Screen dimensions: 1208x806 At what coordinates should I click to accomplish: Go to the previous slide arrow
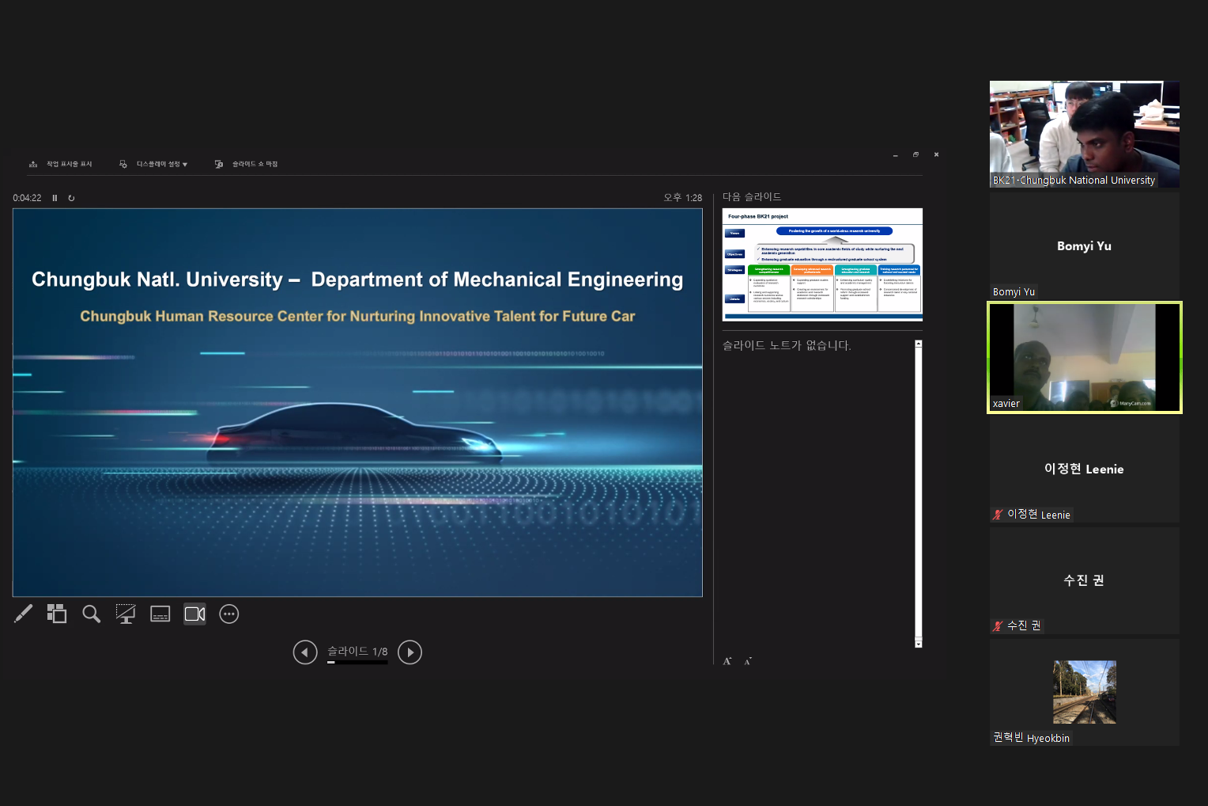pos(305,652)
